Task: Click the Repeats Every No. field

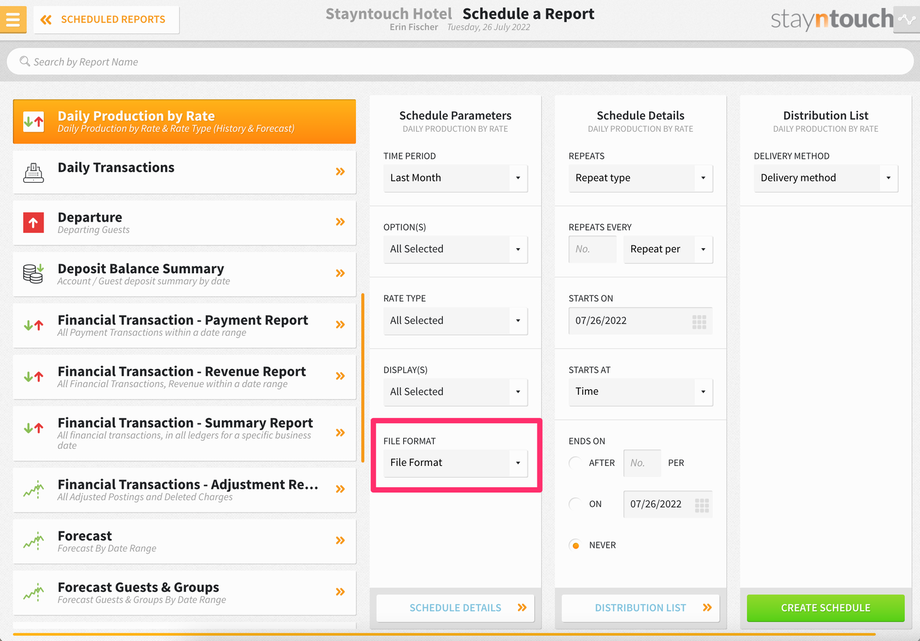Action: click(592, 249)
